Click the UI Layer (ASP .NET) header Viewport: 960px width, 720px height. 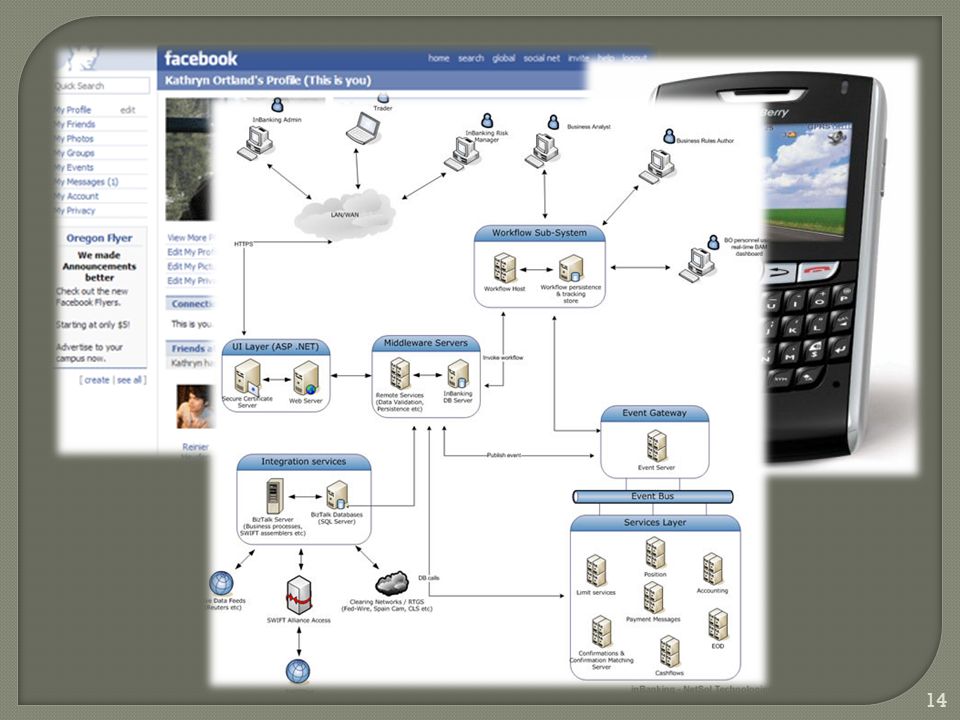[276, 347]
